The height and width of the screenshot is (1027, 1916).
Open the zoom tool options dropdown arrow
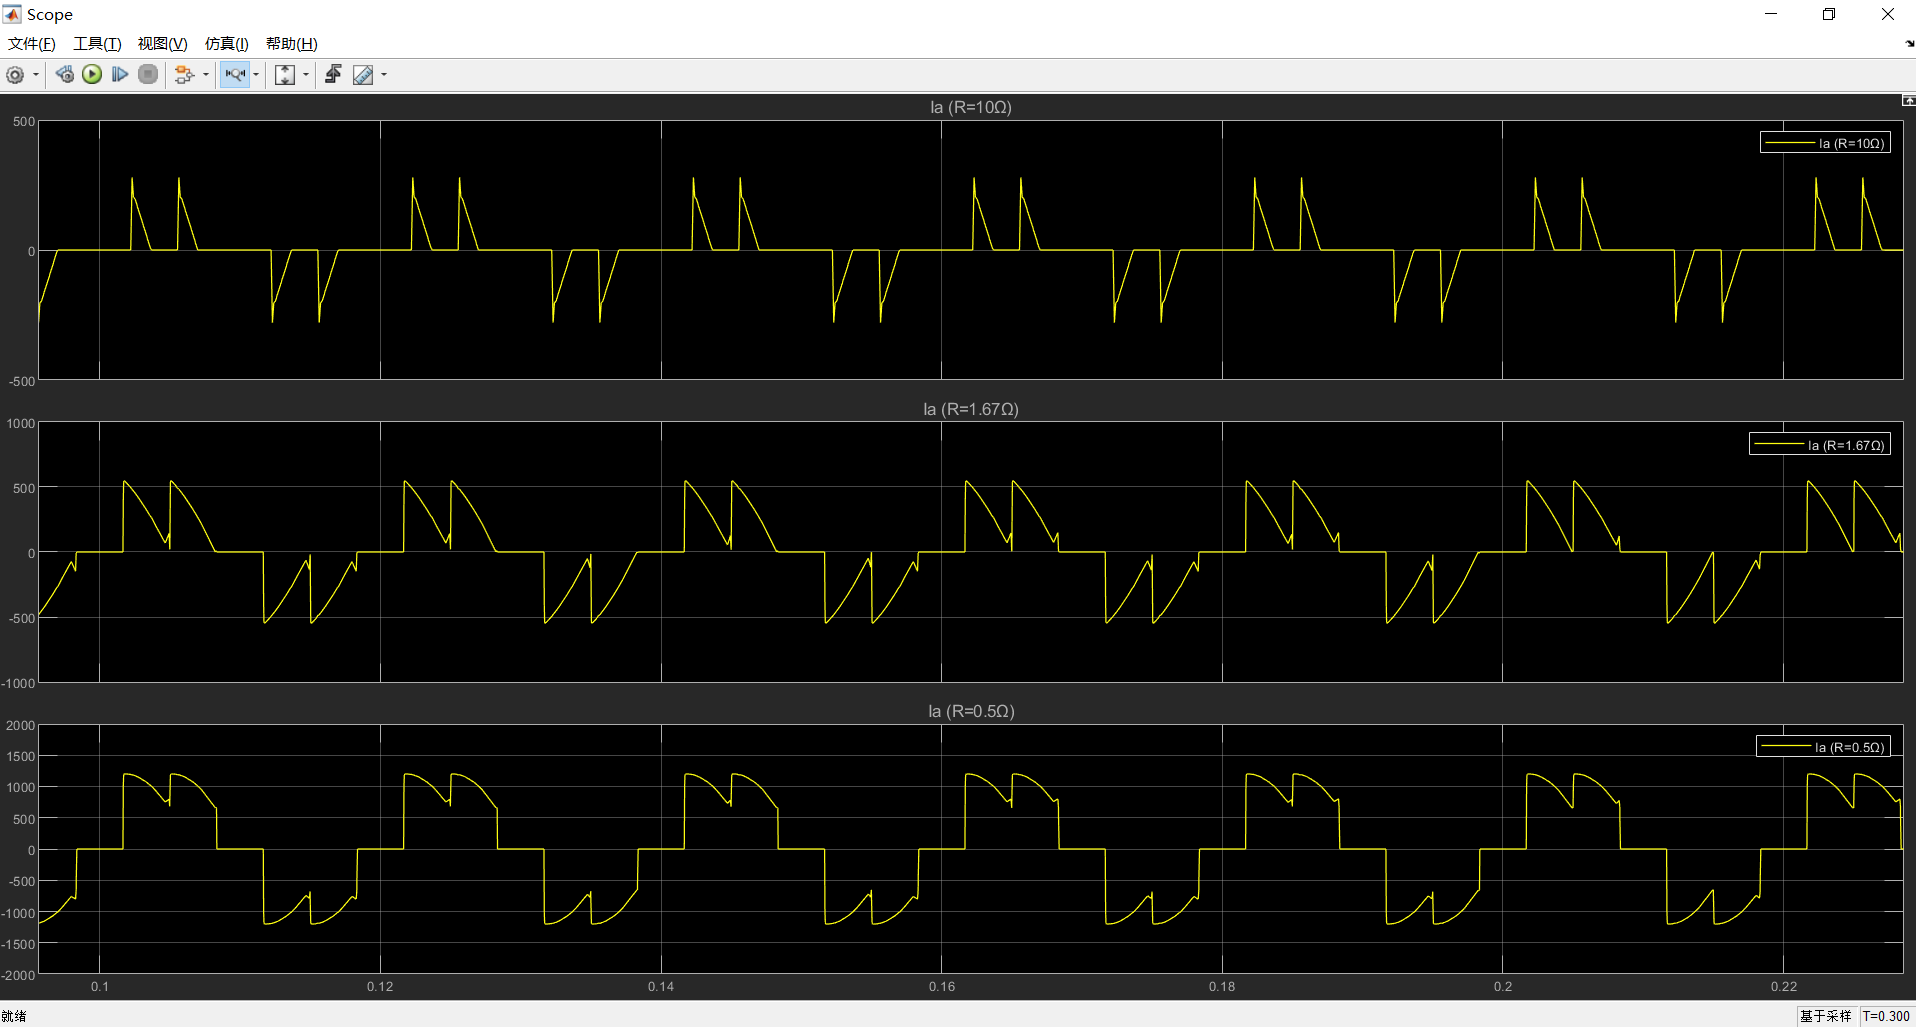256,75
